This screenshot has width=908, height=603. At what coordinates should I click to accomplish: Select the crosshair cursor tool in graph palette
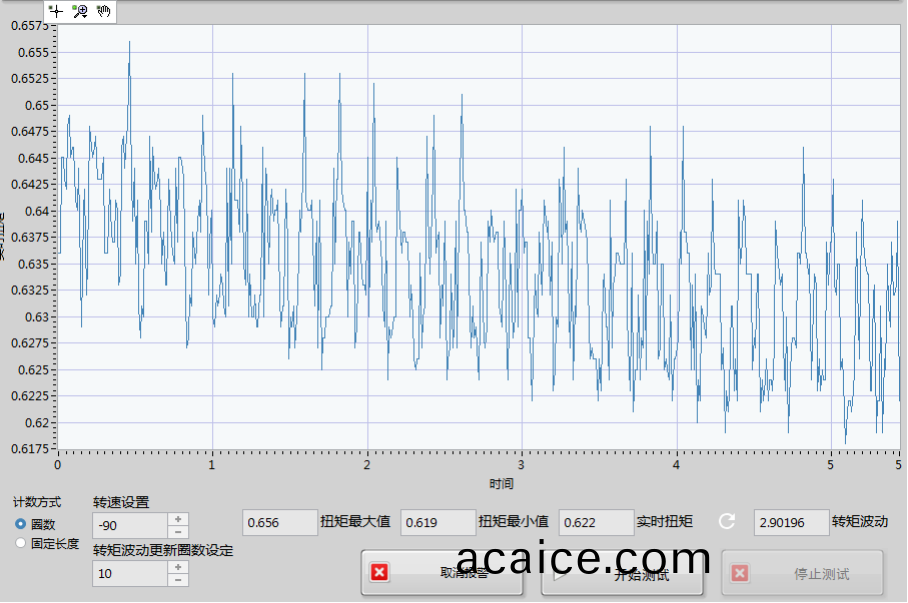pyautogui.click(x=57, y=11)
